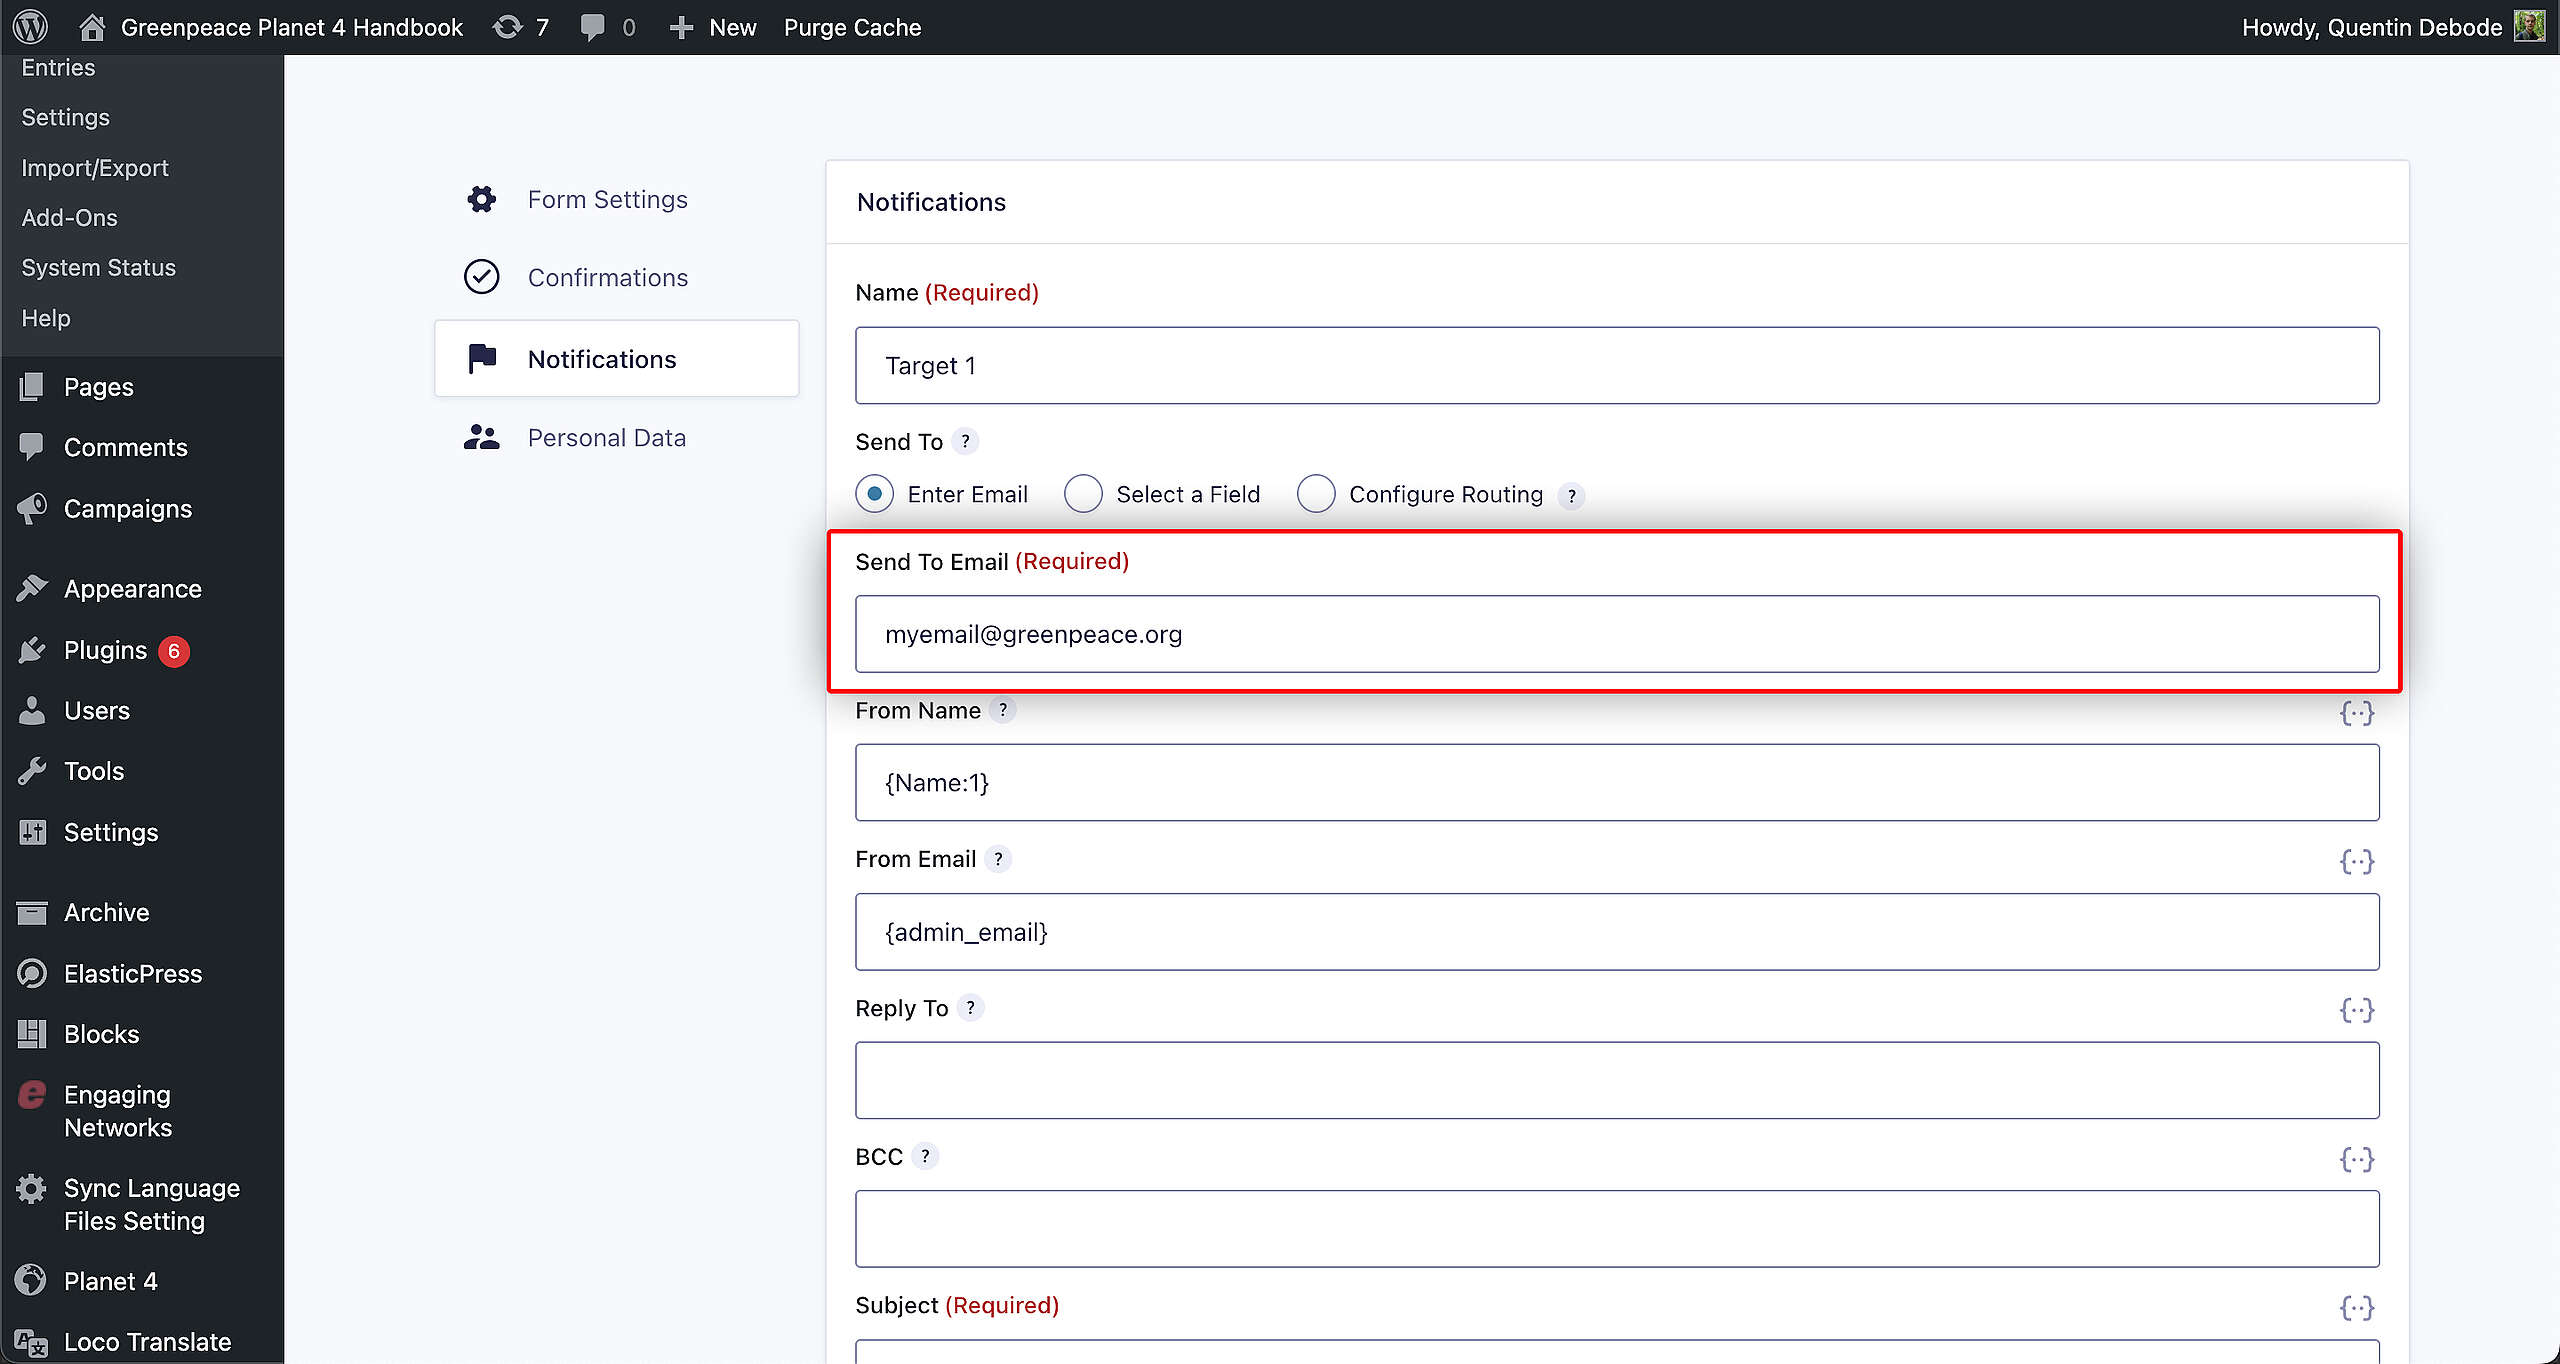Screen dimensions: 2560x1364
Task: Show the From Email help tooltip
Action: tap(998, 858)
